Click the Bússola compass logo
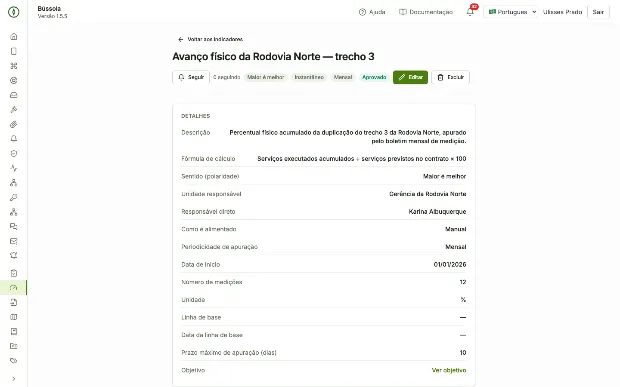The image size is (620, 387). (13, 12)
